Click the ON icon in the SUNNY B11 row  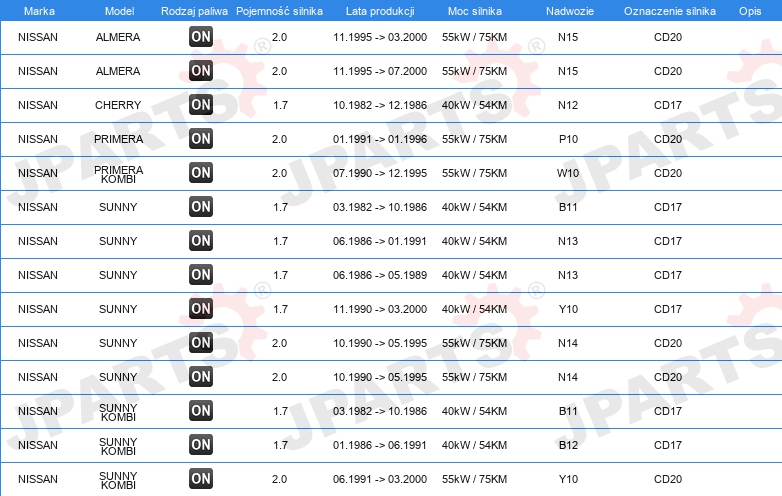(200, 206)
